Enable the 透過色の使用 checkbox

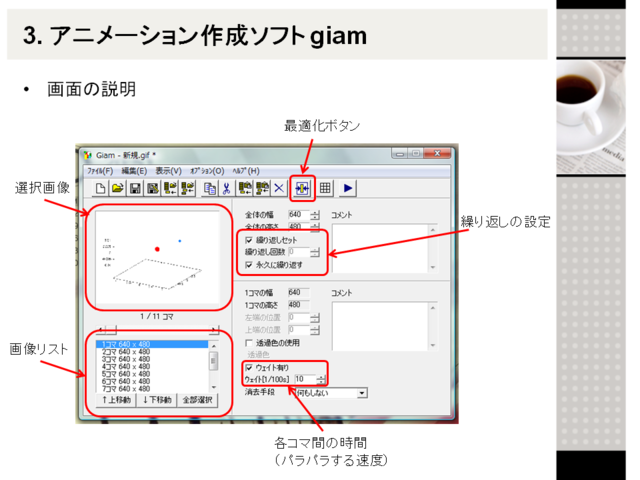[249, 343]
